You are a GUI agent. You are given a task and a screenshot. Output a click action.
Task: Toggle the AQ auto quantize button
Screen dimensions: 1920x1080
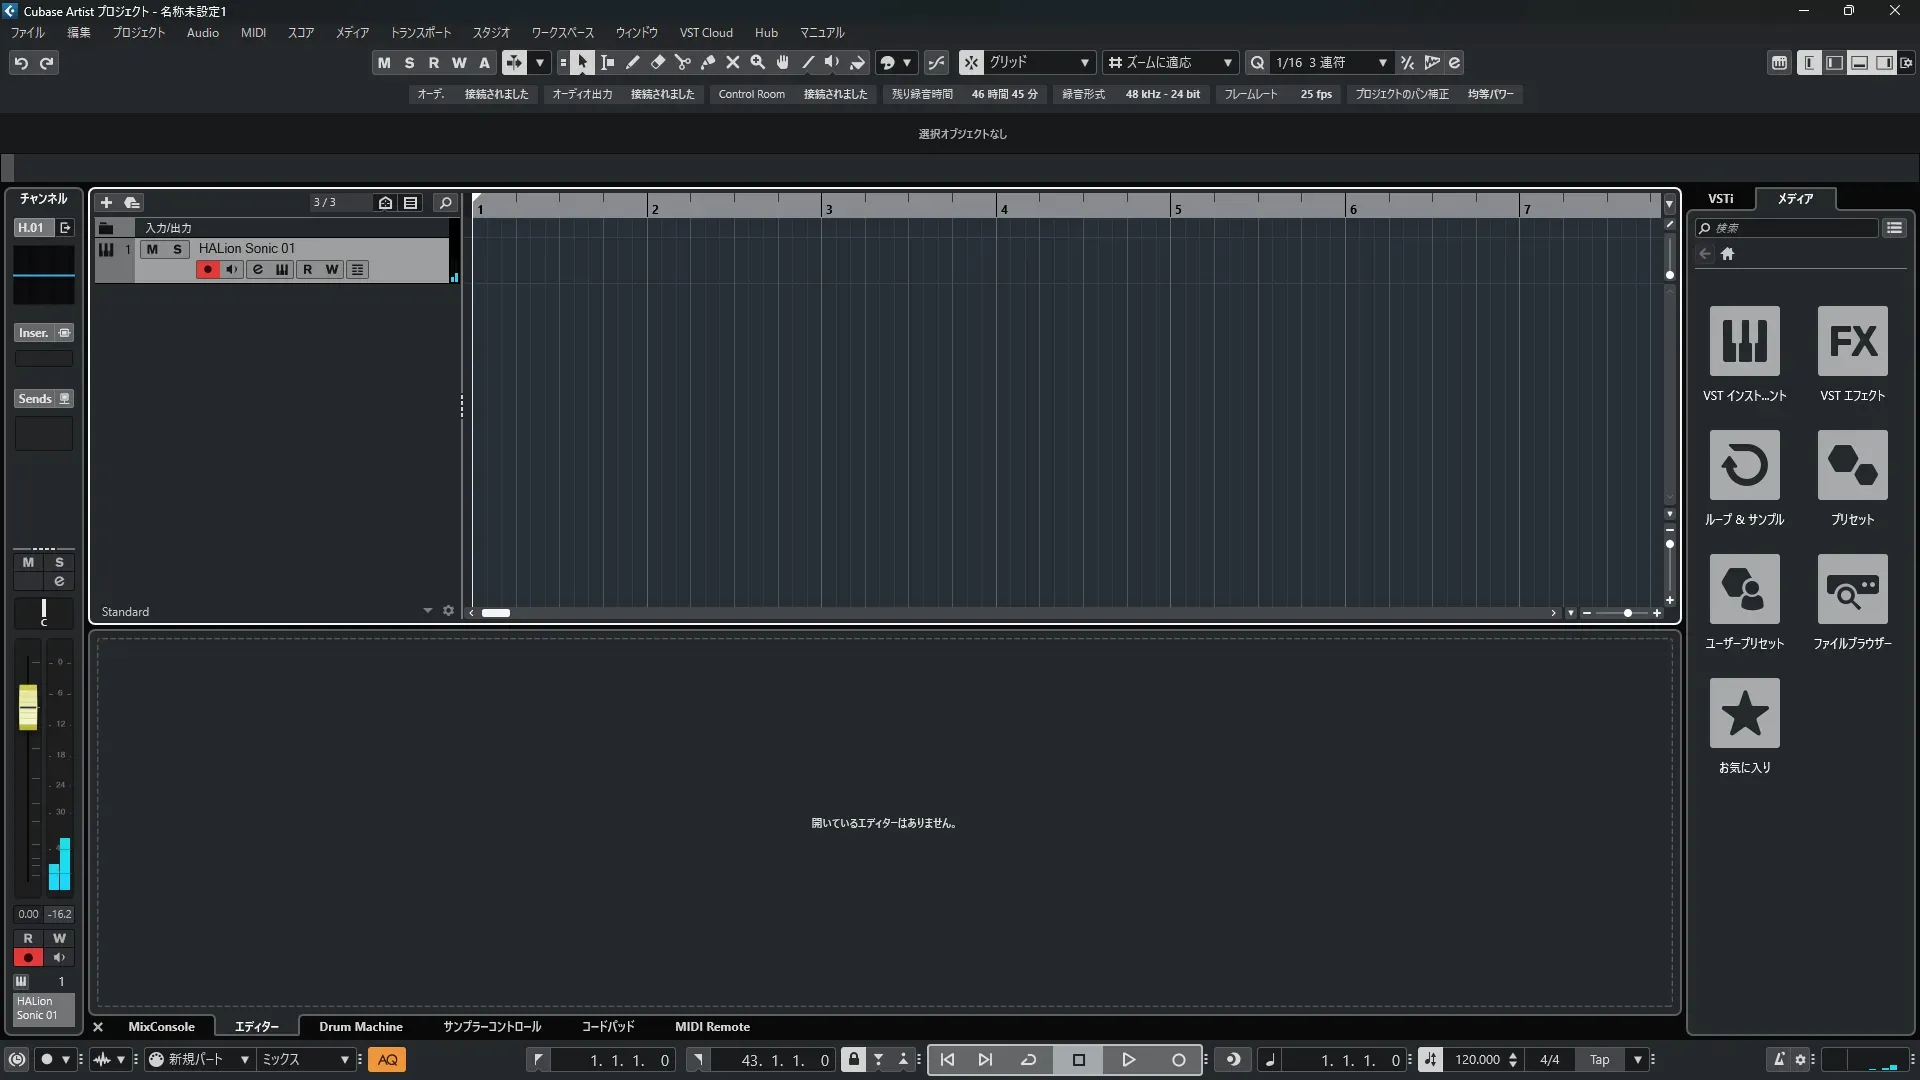tap(387, 1060)
